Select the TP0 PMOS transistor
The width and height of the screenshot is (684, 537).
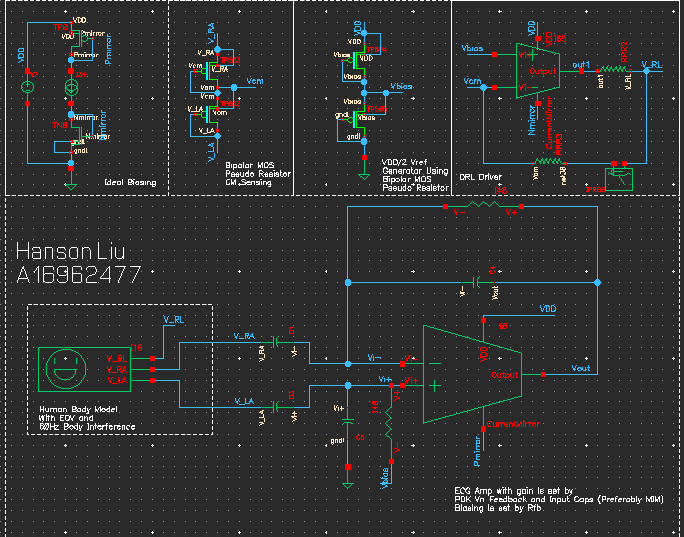81,39
